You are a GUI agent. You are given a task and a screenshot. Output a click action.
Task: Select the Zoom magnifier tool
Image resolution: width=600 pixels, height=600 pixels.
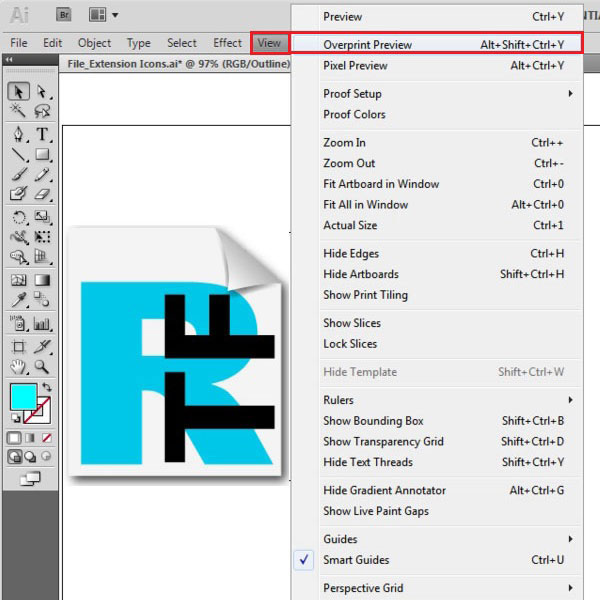[42, 367]
